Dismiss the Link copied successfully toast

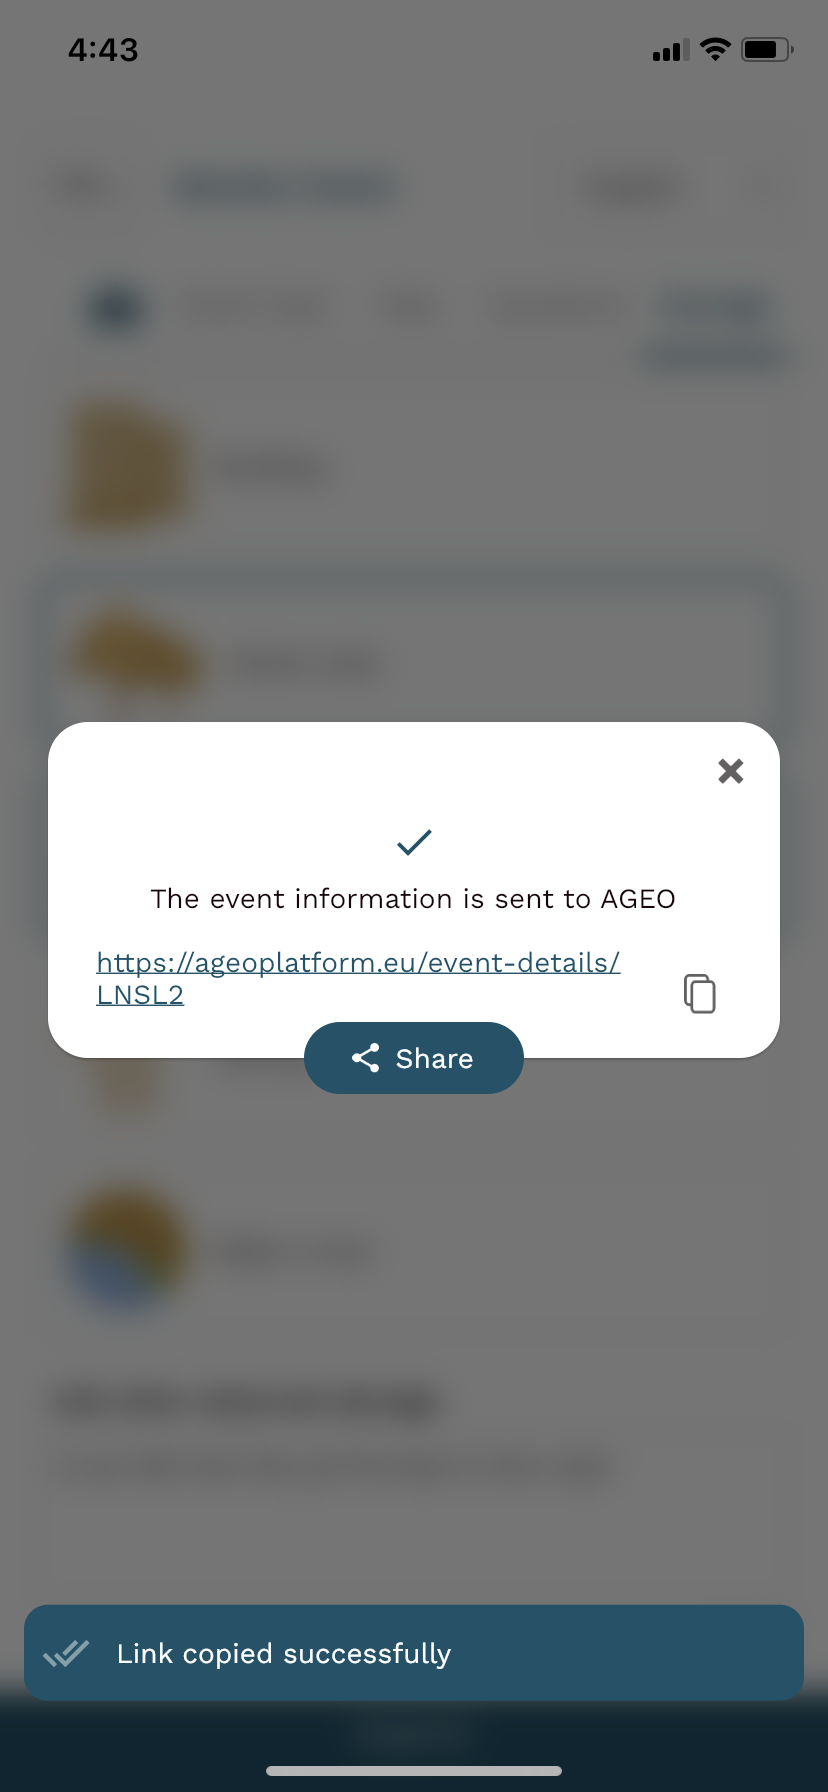[x=414, y=1653]
